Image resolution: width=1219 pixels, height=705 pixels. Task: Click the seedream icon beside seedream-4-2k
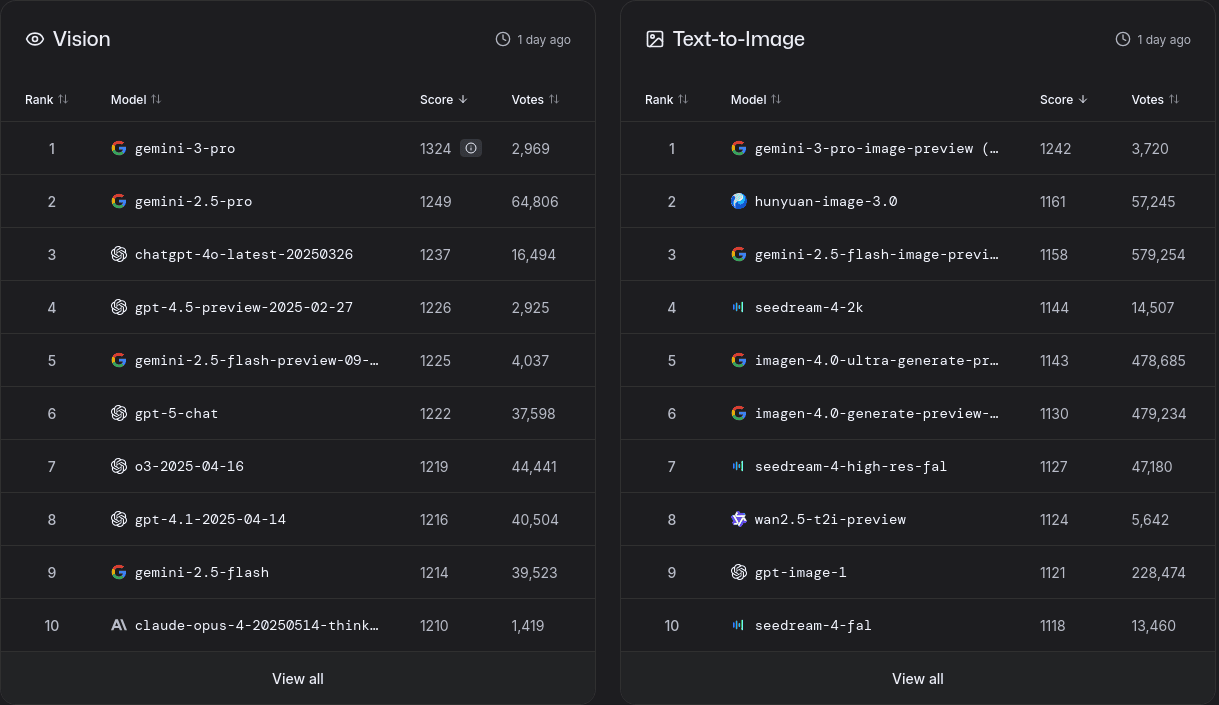point(739,307)
